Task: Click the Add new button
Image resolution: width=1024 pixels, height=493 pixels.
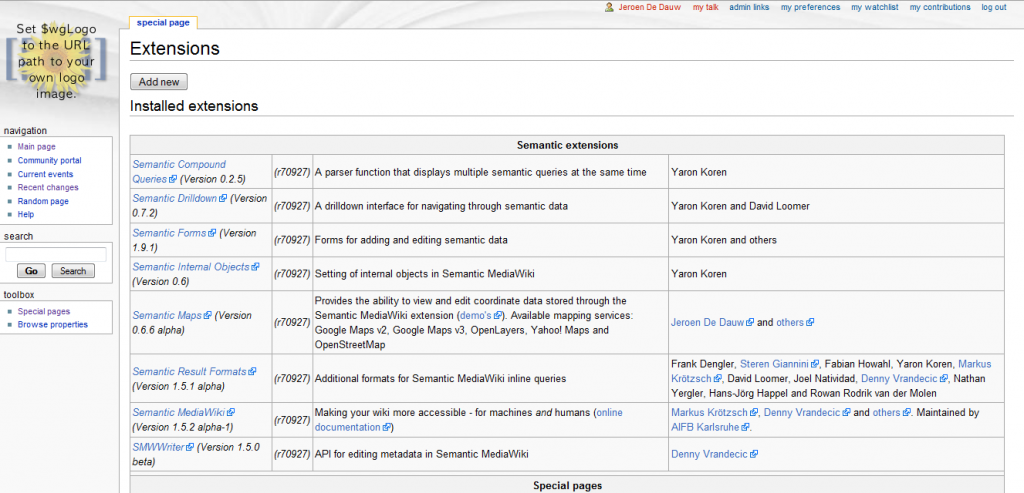Action: [x=159, y=82]
